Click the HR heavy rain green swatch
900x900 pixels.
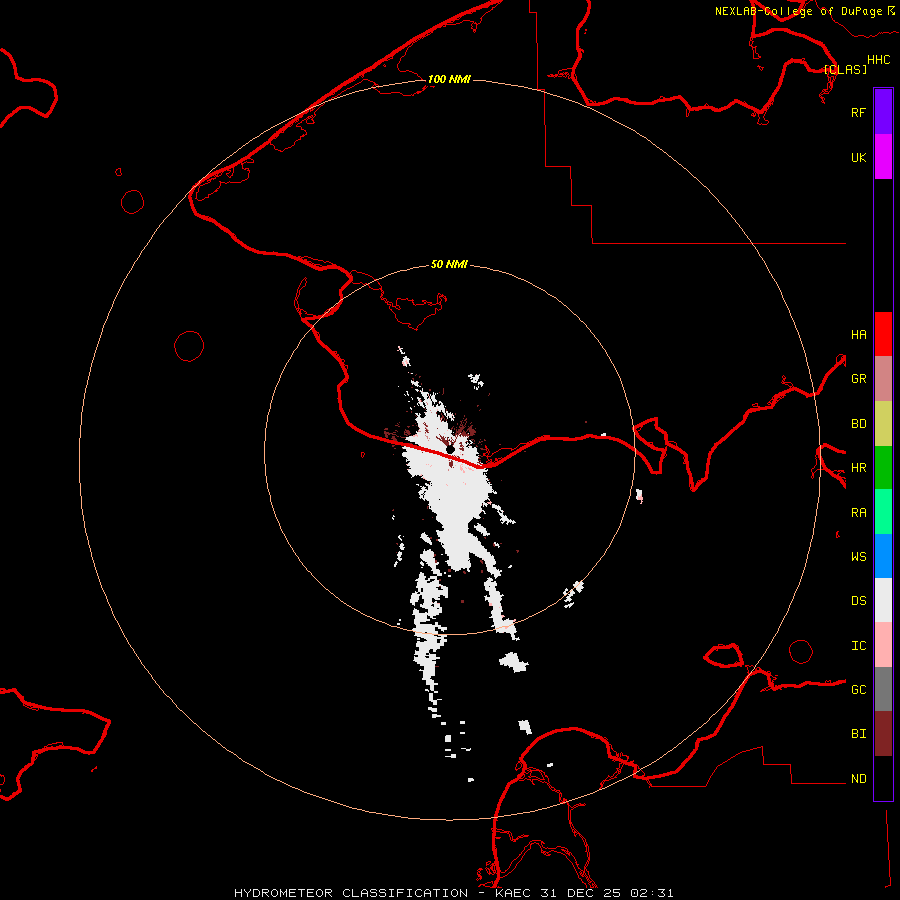883,468
